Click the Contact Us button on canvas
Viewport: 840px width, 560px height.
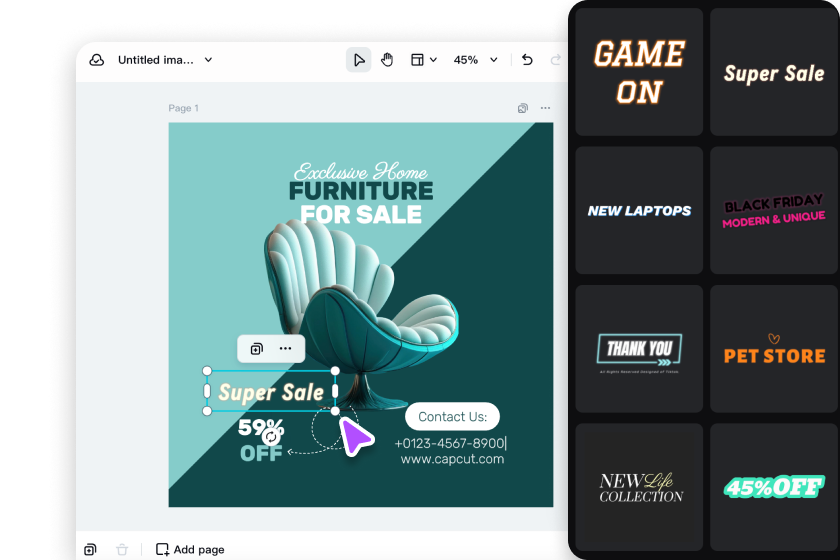pos(452,416)
